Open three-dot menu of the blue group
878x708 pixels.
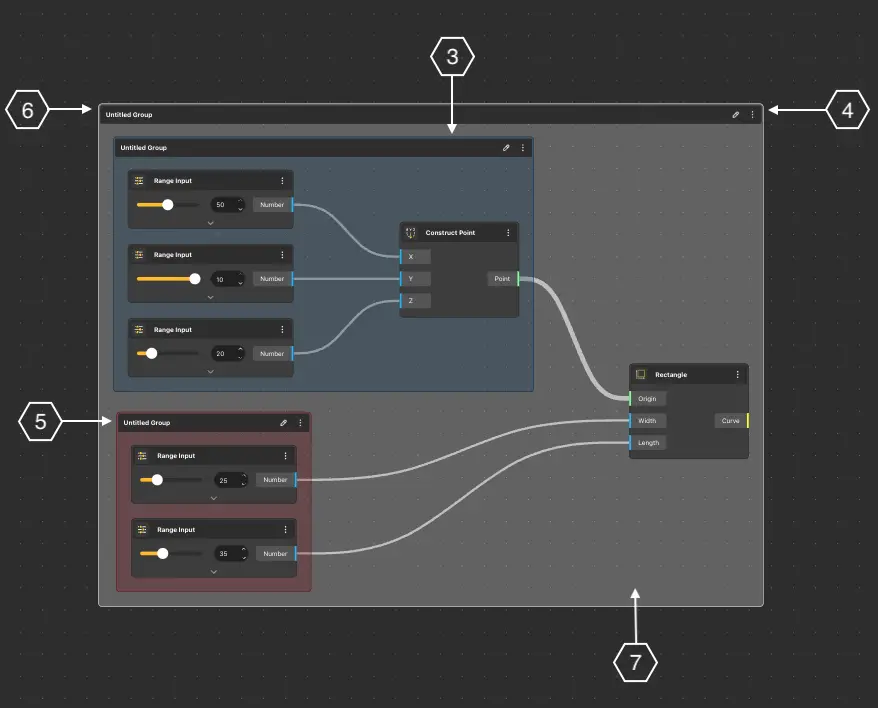tap(522, 148)
